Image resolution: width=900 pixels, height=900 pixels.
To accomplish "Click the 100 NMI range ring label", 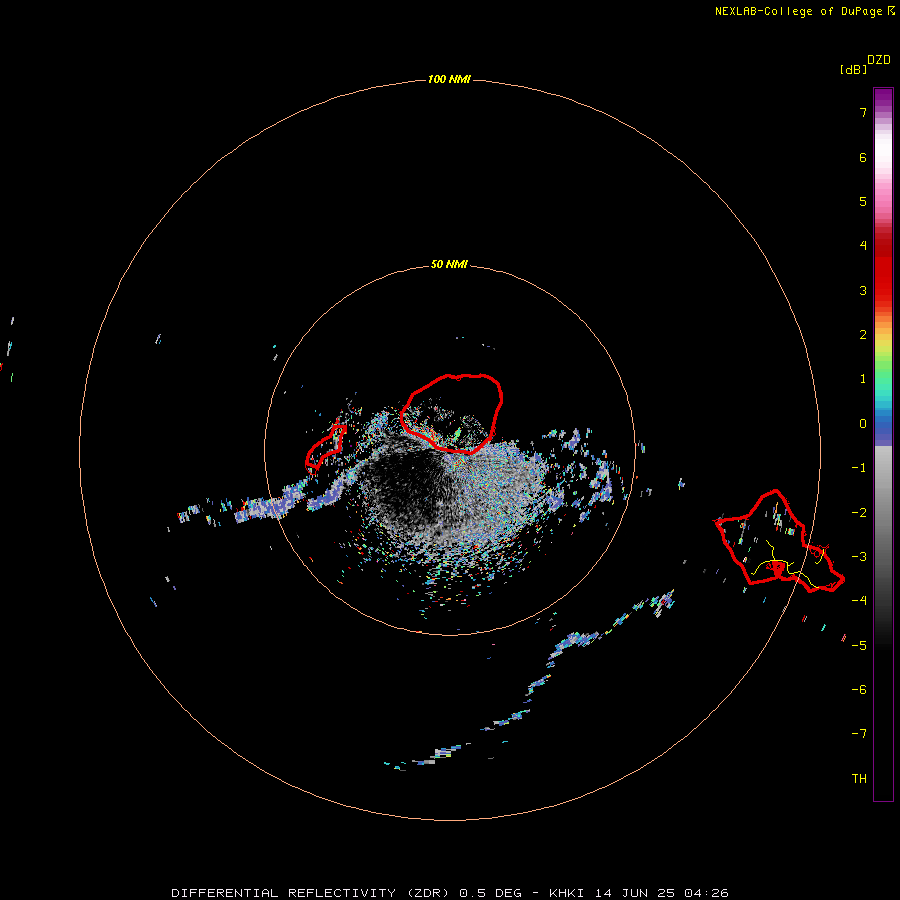I will click(449, 79).
